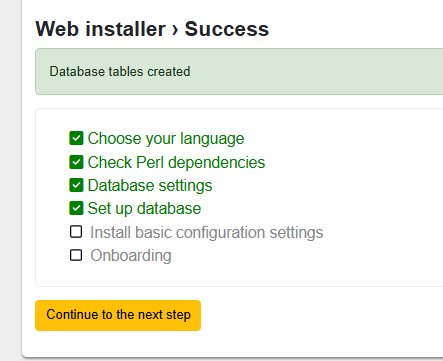443x361 pixels.
Task: Select the Check Perl dependencies step text
Action: [x=176, y=163]
